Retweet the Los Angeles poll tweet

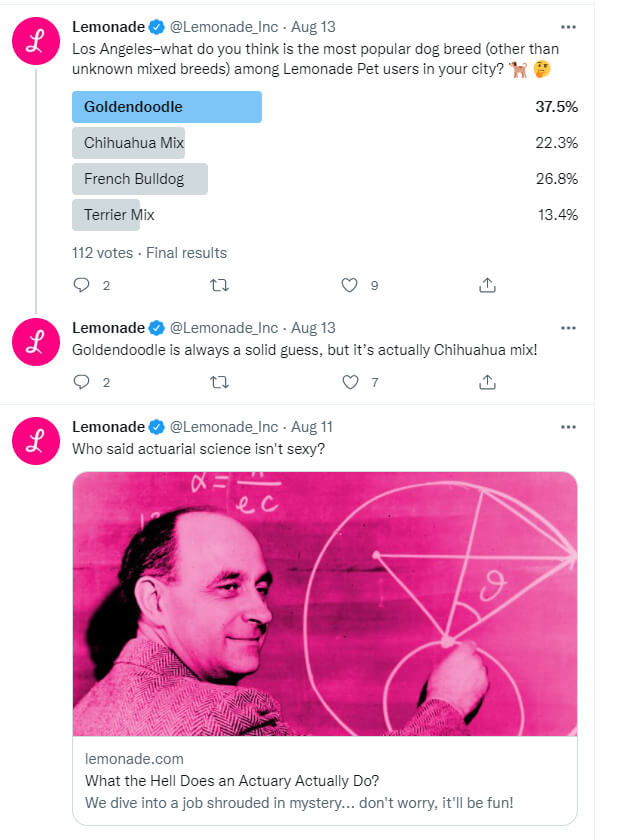pos(220,285)
